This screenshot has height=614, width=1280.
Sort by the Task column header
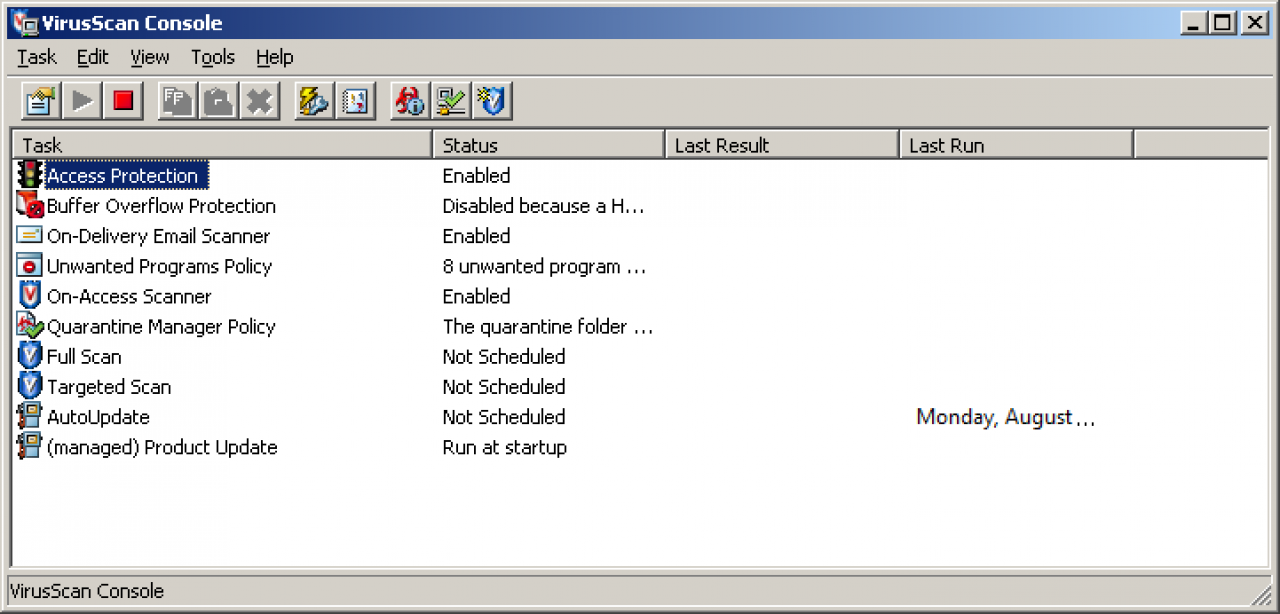pyautogui.click(x=222, y=145)
